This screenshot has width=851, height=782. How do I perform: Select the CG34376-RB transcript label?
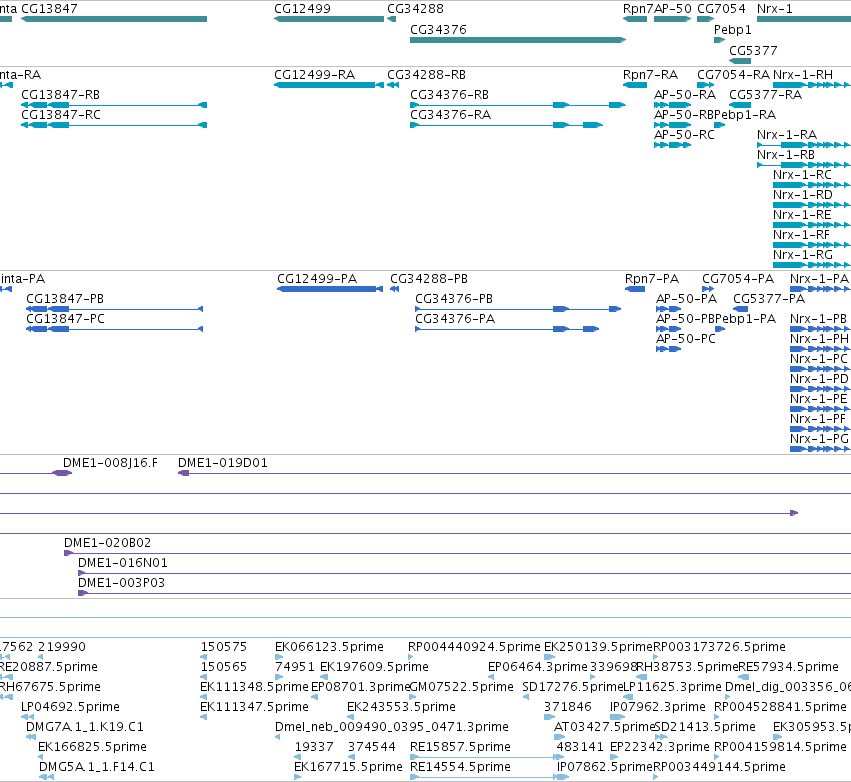(449, 94)
